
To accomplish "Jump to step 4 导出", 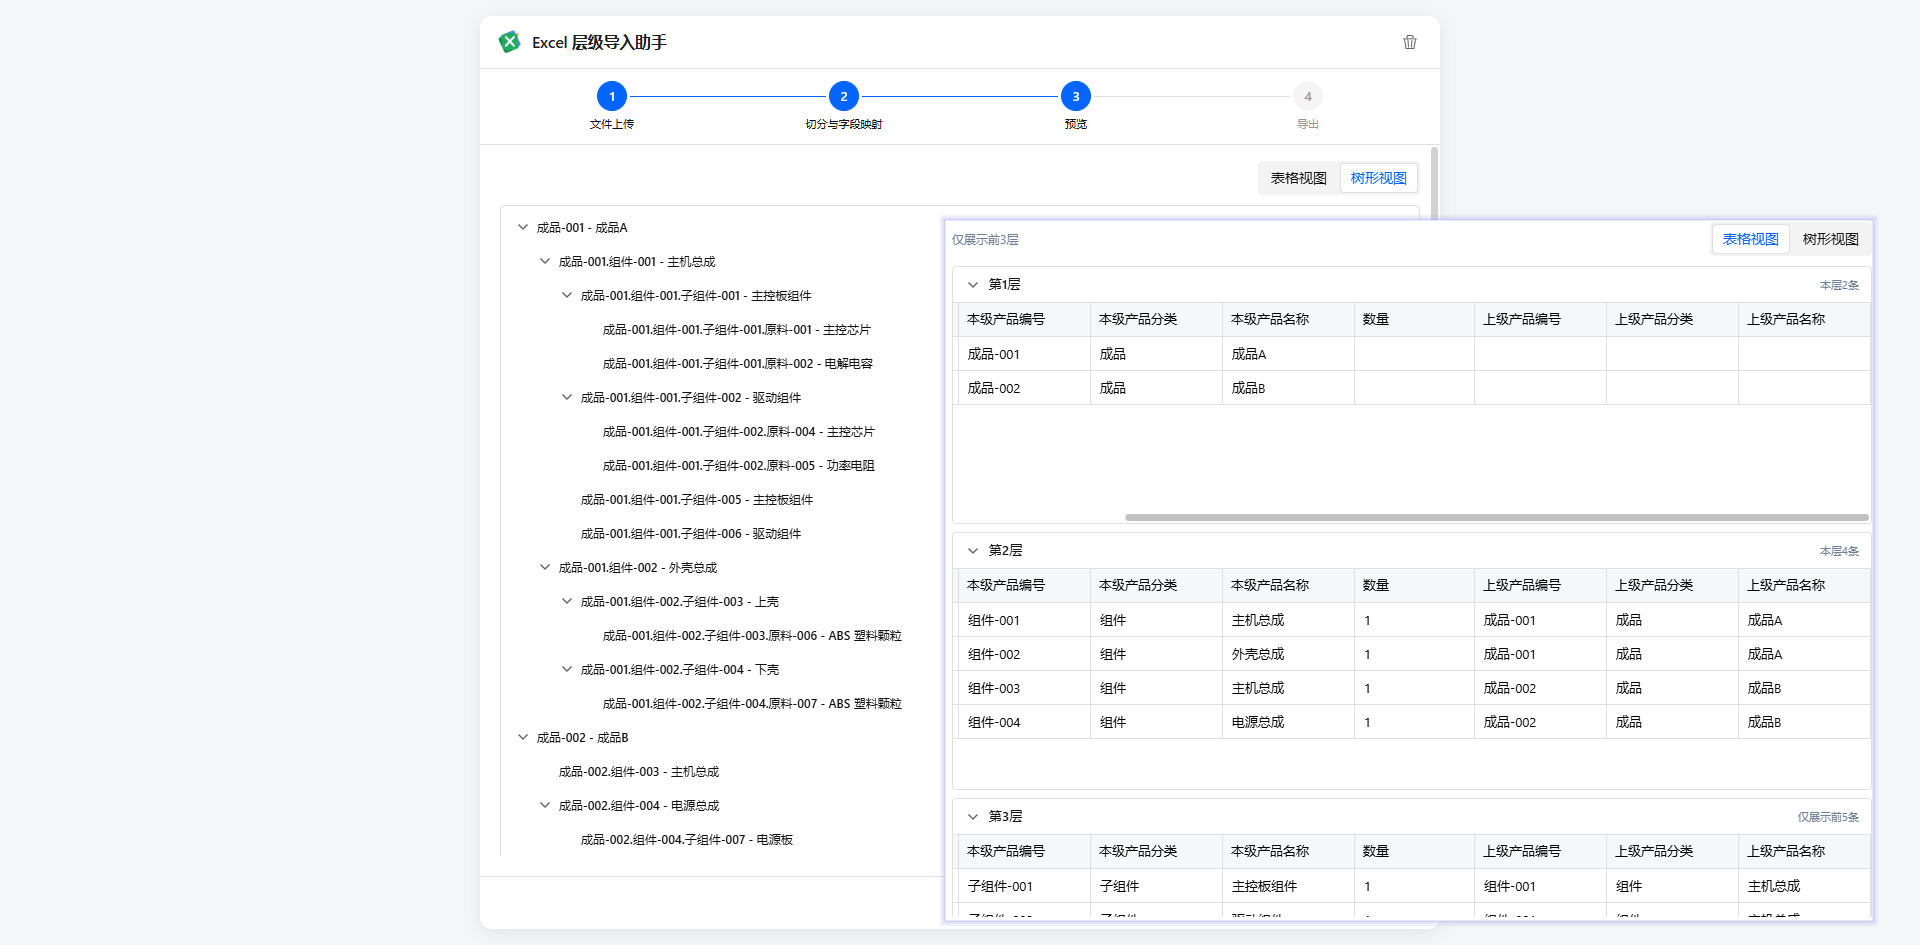I will coord(1308,97).
